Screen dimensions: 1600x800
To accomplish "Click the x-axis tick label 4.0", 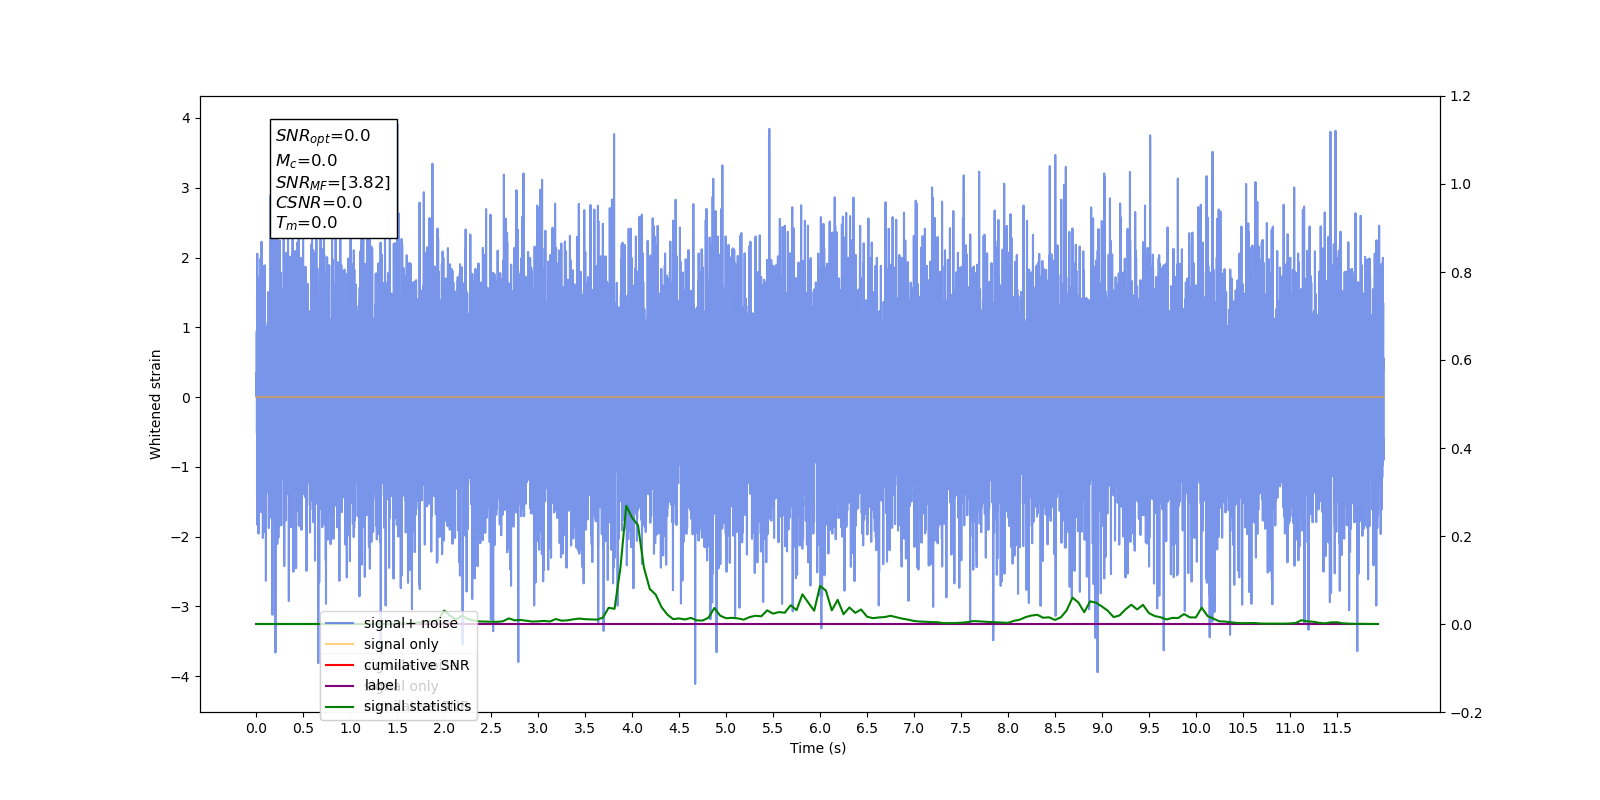I will pyautogui.click(x=632, y=728).
